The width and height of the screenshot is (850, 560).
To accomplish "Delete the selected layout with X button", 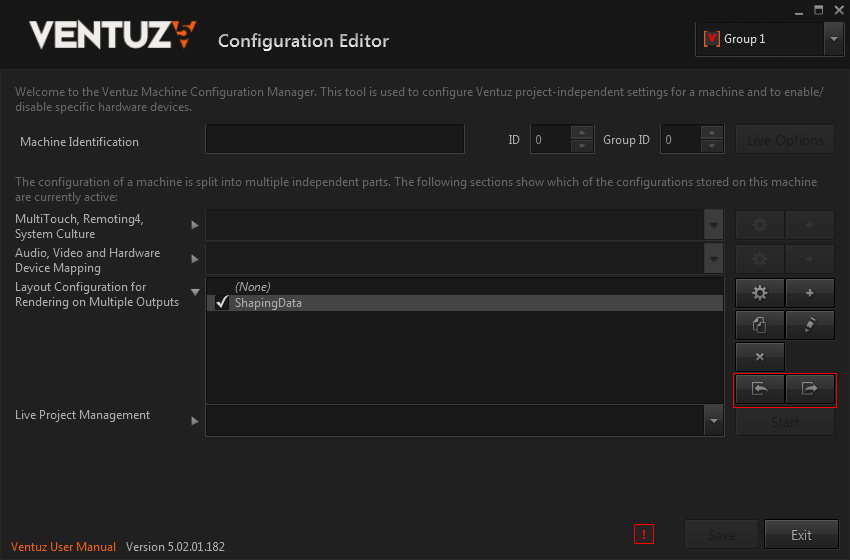I will (x=760, y=357).
